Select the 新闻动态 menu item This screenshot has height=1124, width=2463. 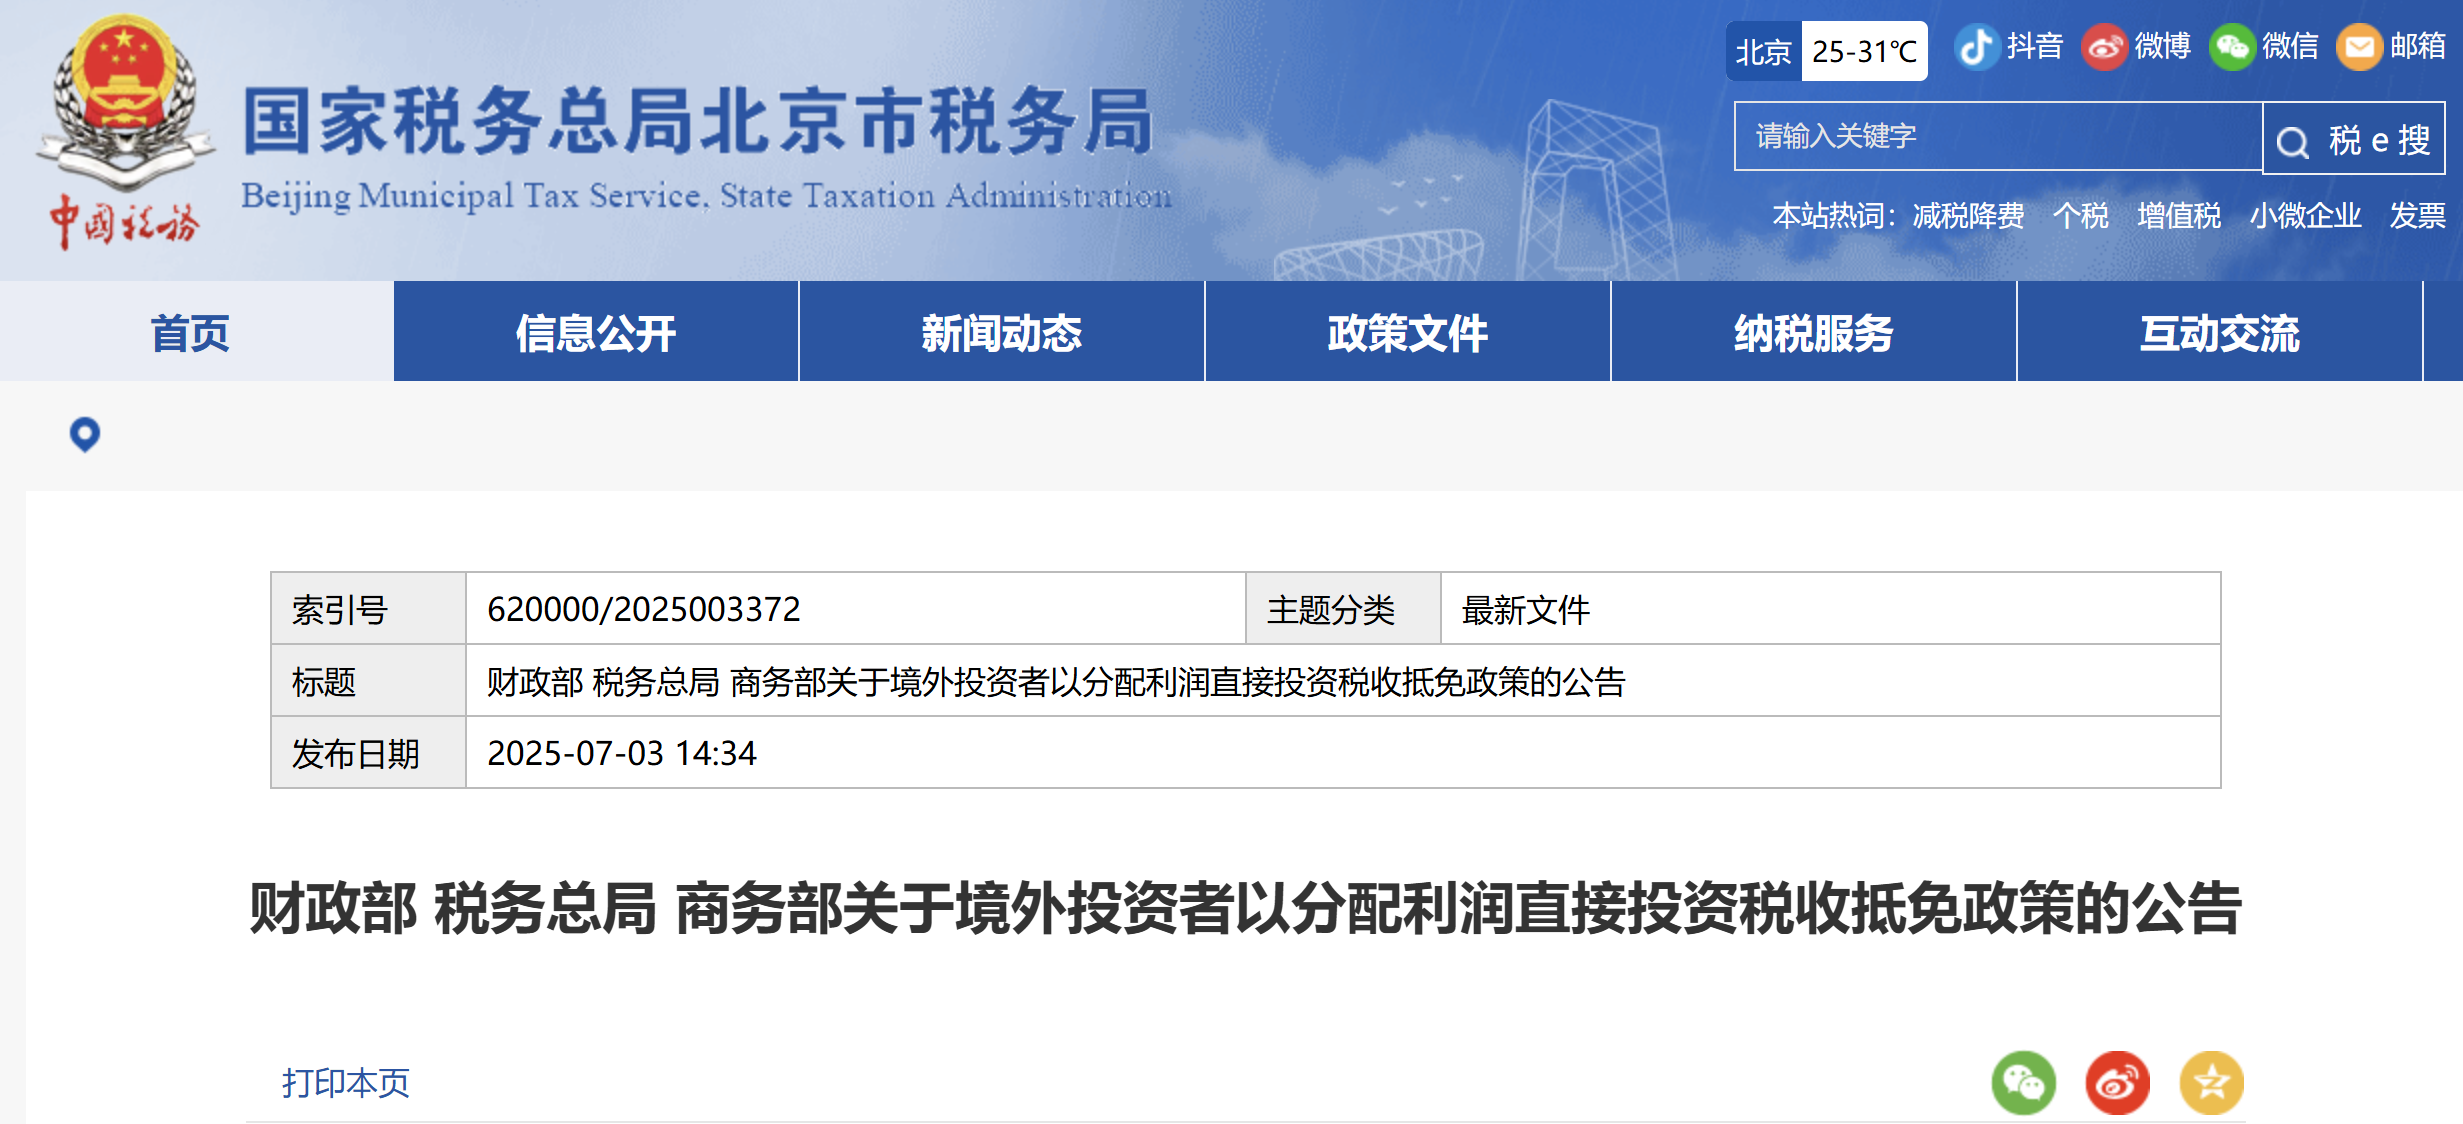[x=1002, y=333]
